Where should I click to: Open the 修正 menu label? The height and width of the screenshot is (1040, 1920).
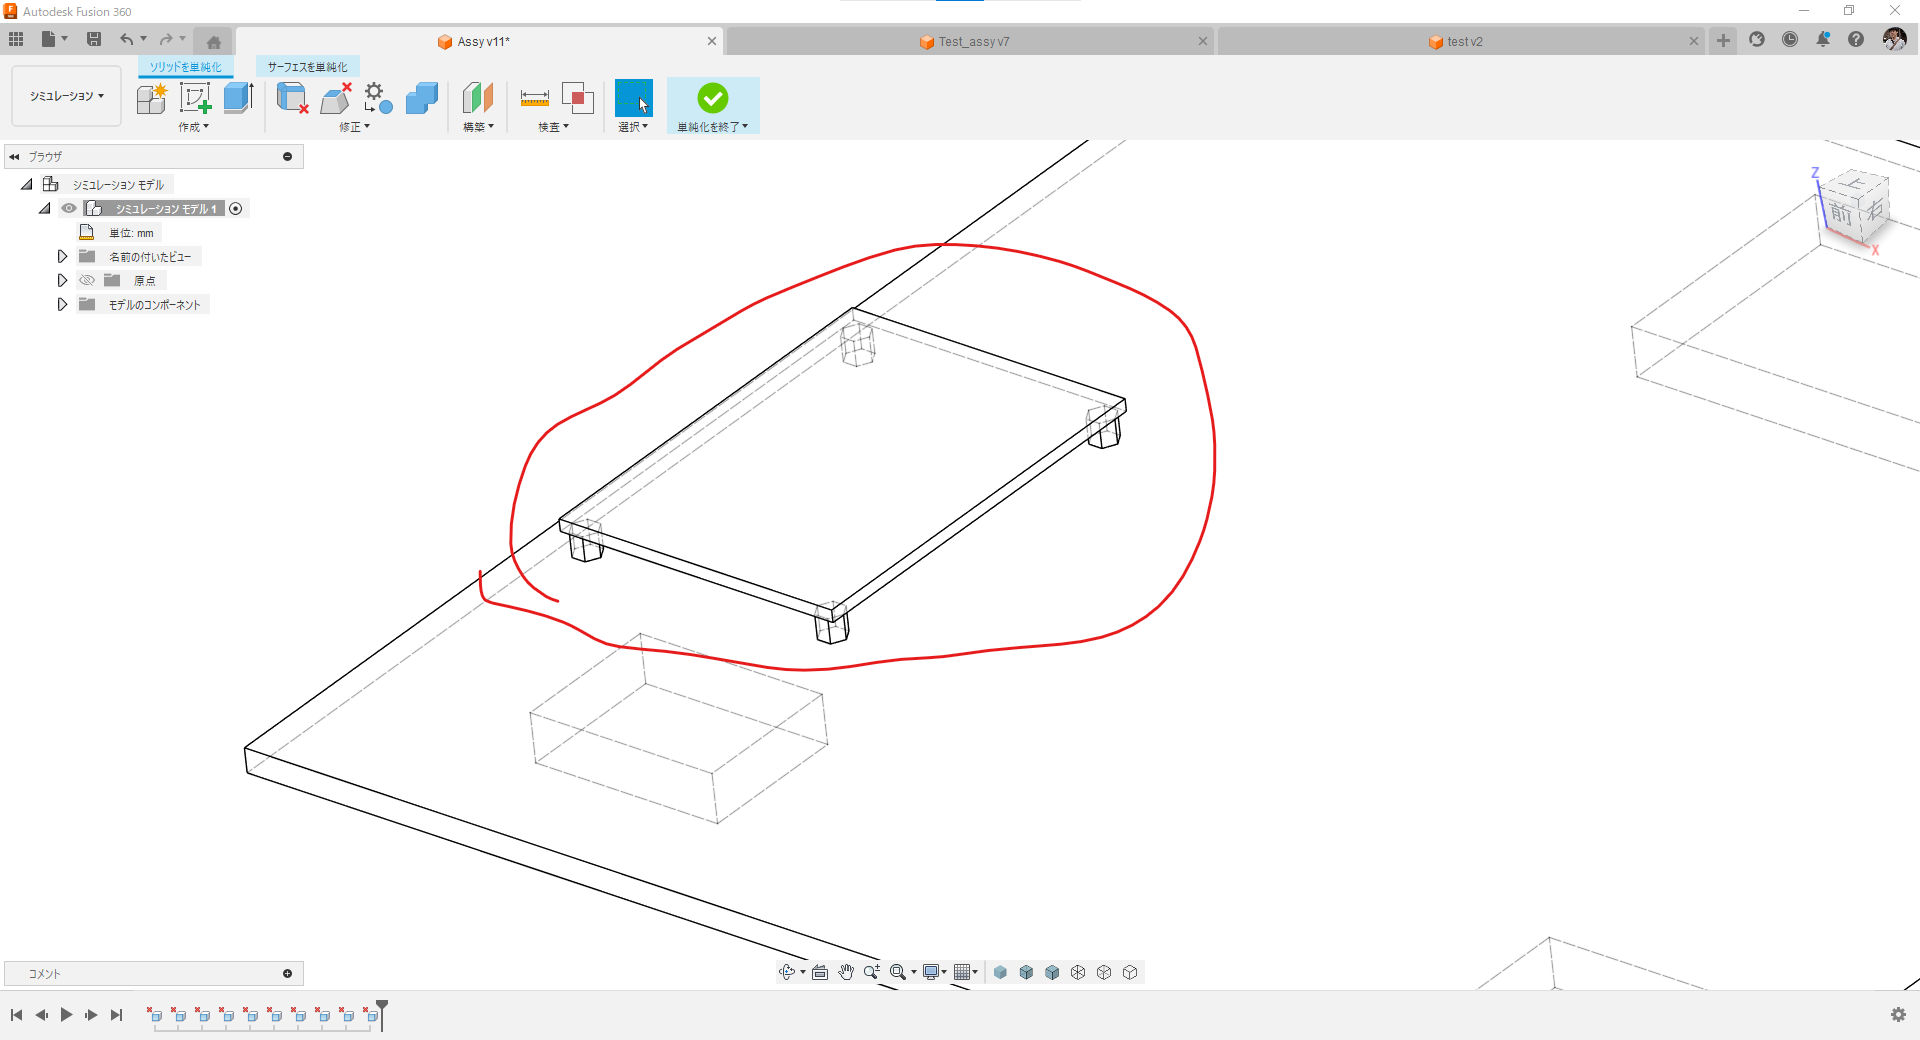pos(354,127)
